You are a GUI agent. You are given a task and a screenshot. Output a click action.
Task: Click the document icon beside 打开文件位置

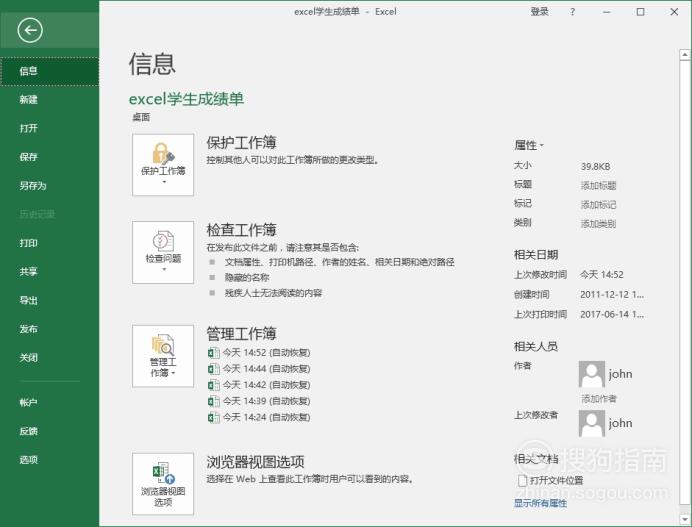(522, 480)
